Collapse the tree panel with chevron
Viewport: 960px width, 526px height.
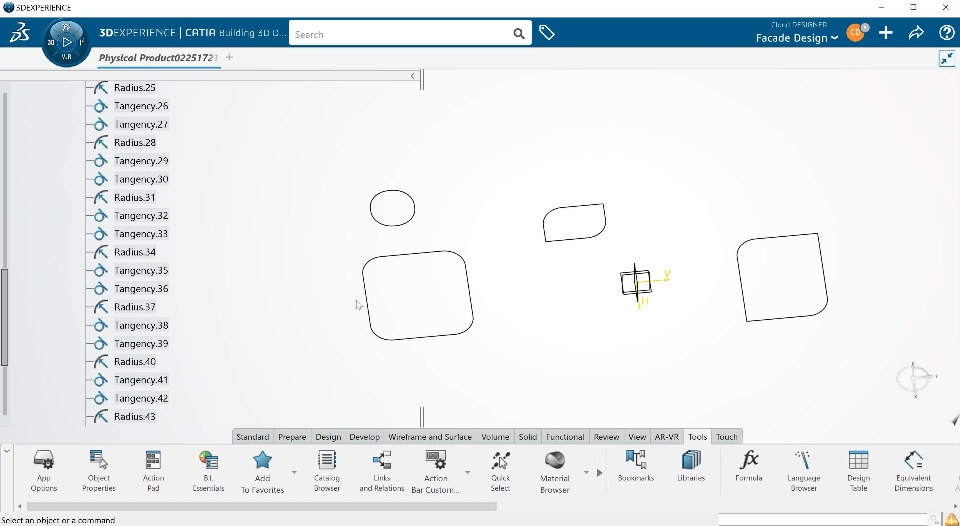pyautogui.click(x=413, y=76)
